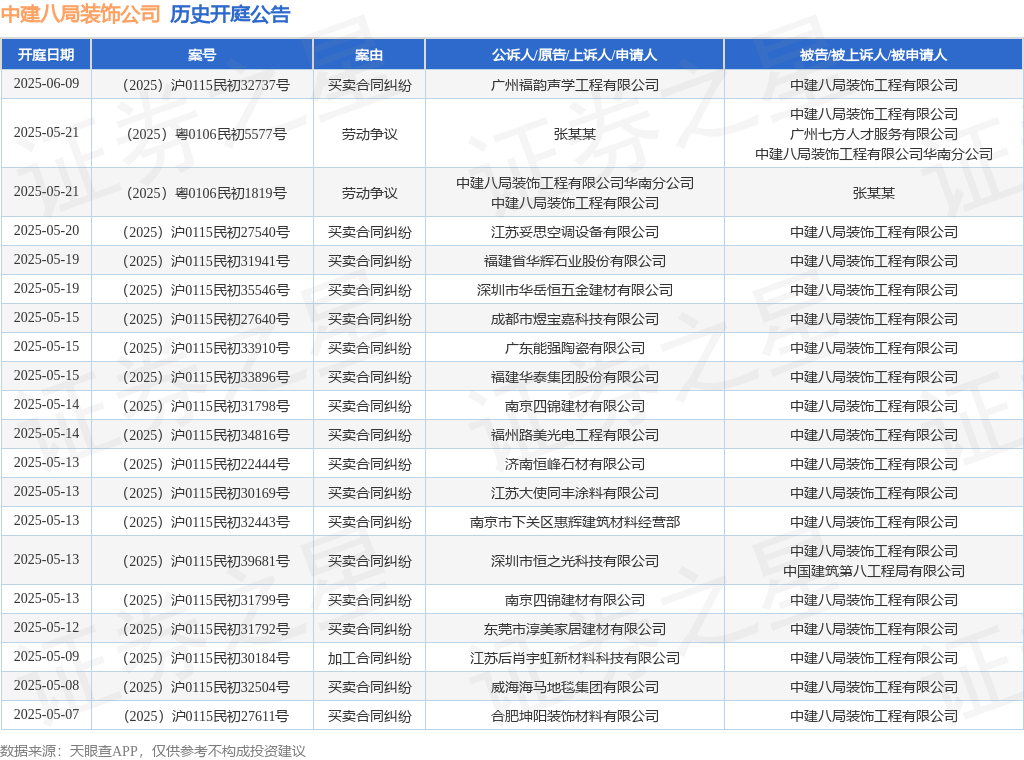The width and height of the screenshot is (1024, 760).
Task: Select case number 沪0115民初31792号
Action: [x=206, y=629]
